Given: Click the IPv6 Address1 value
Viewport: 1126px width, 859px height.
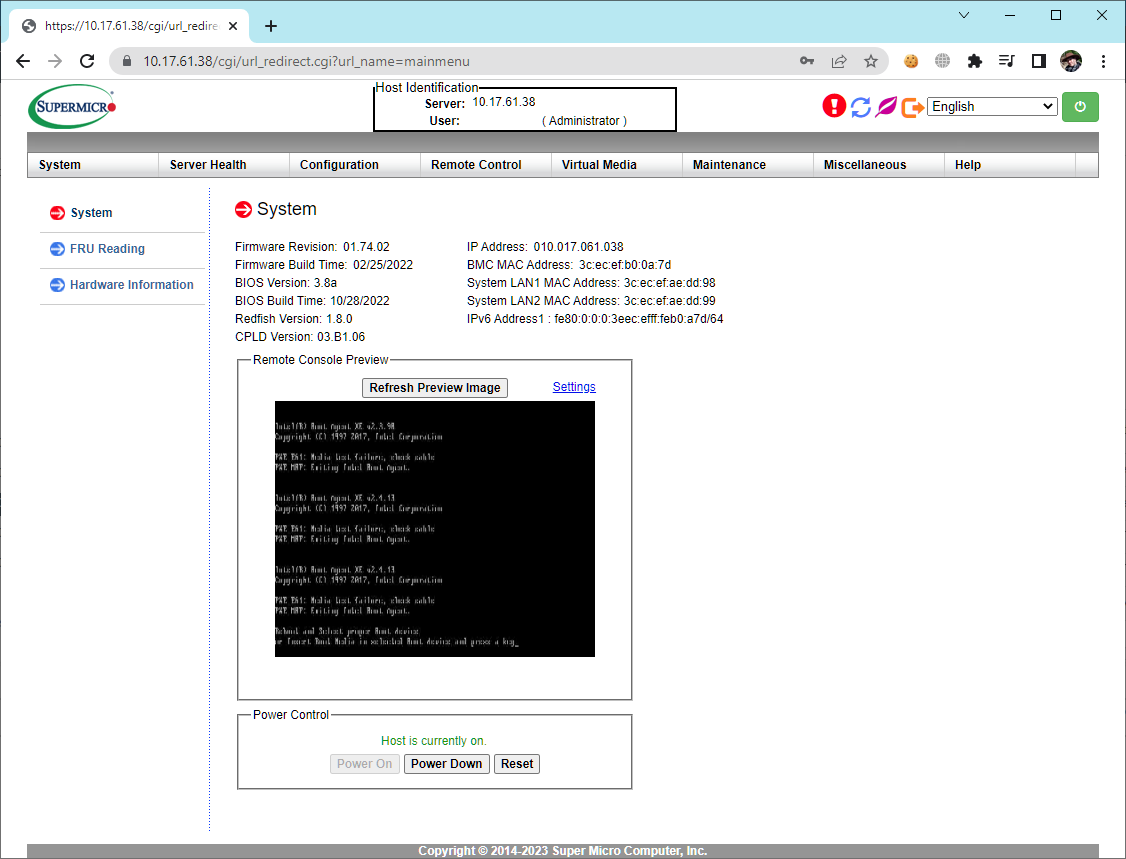Looking at the screenshot, I should (x=638, y=318).
